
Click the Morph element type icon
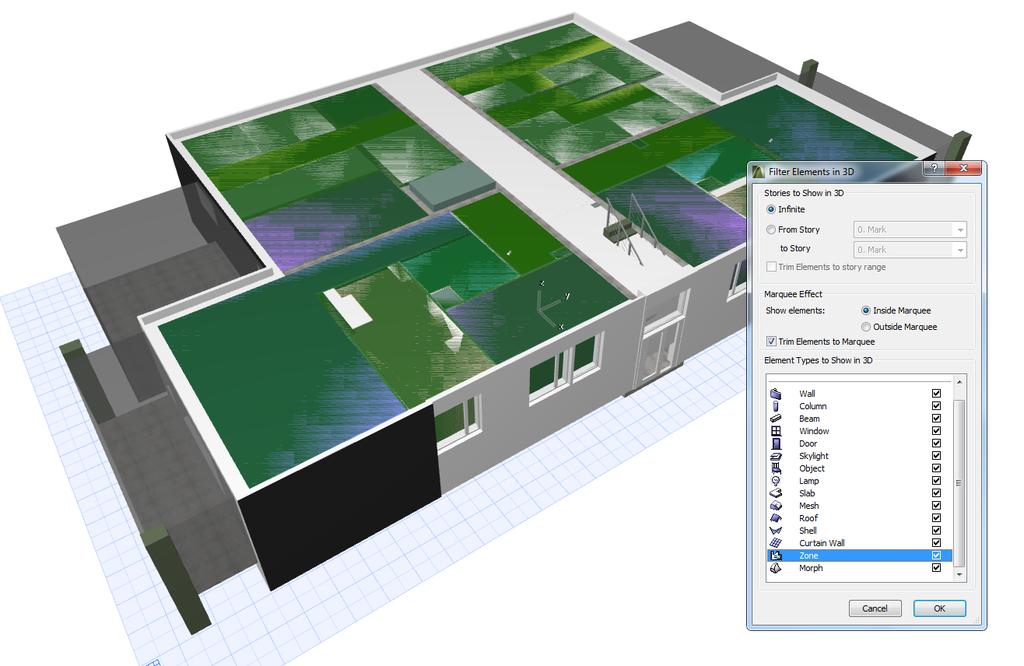pyautogui.click(x=776, y=568)
